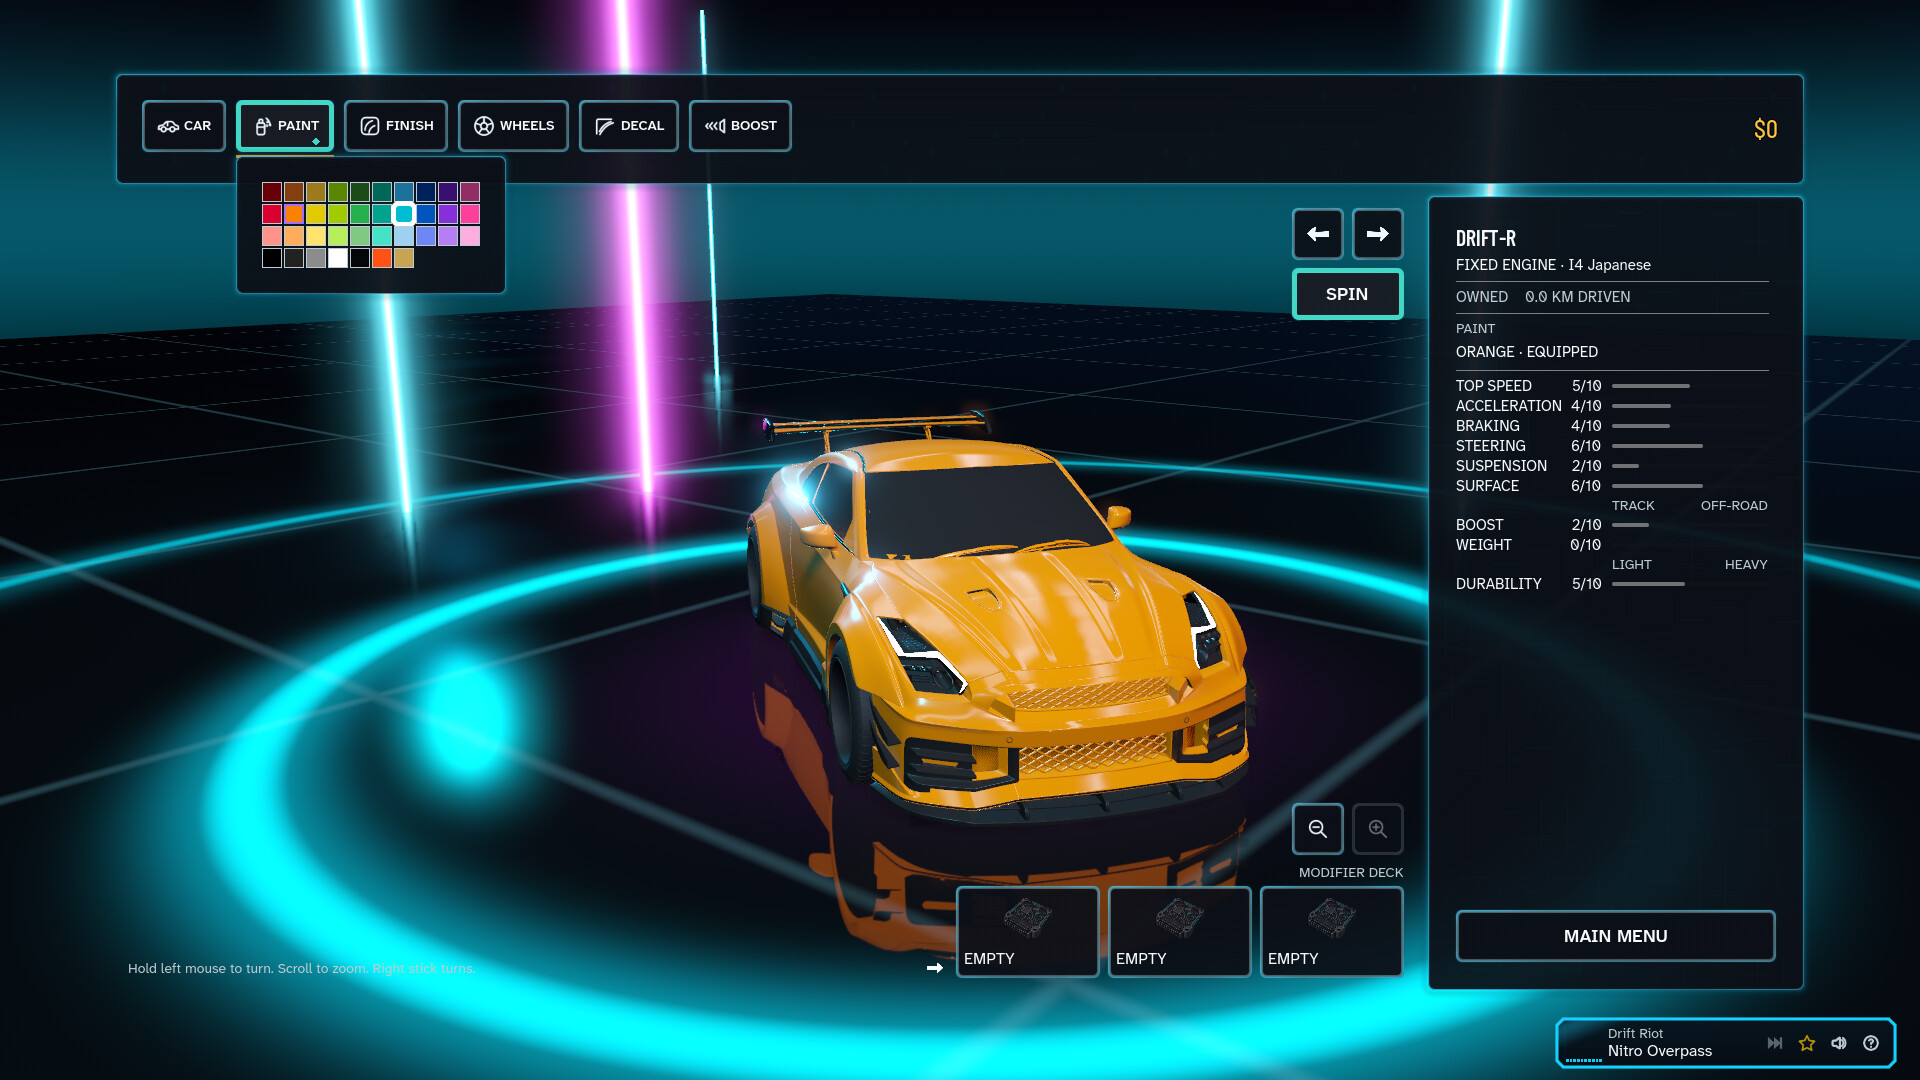
Task: Click the $0 balance display
Action: point(1765,129)
